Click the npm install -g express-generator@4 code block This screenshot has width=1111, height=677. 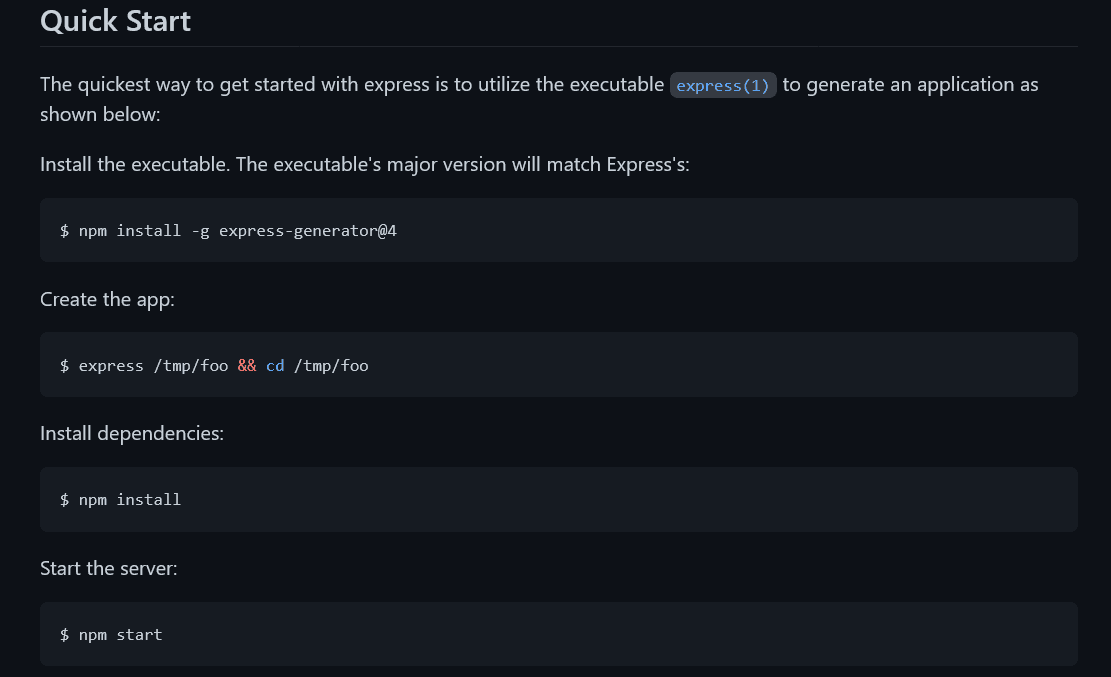click(x=558, y=230)
